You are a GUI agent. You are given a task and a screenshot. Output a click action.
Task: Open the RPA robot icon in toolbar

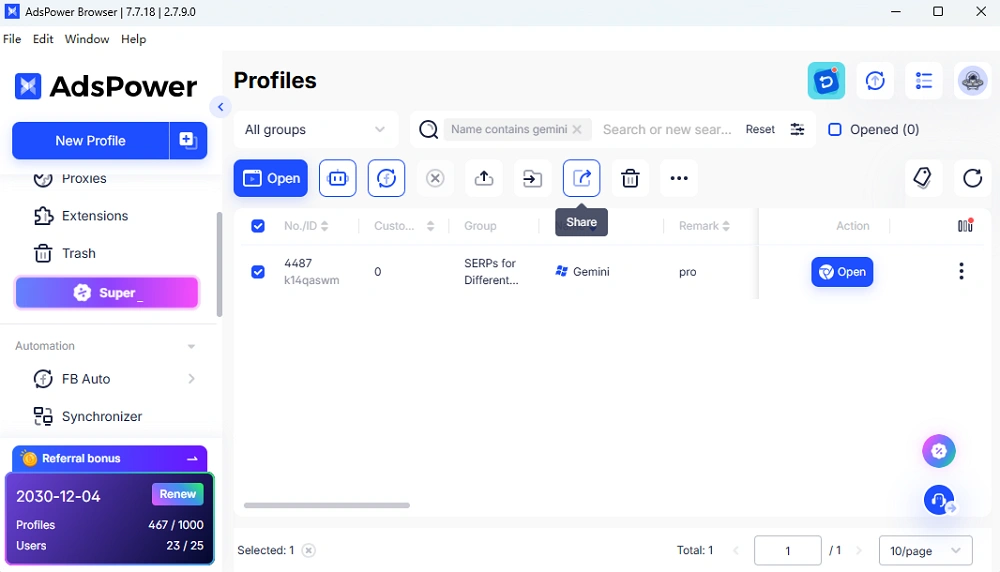coord(337,179)
